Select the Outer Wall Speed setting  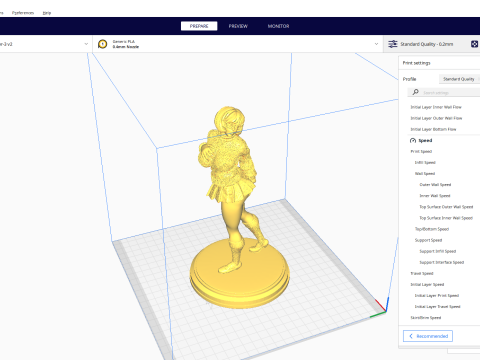(x=435, y=184)
